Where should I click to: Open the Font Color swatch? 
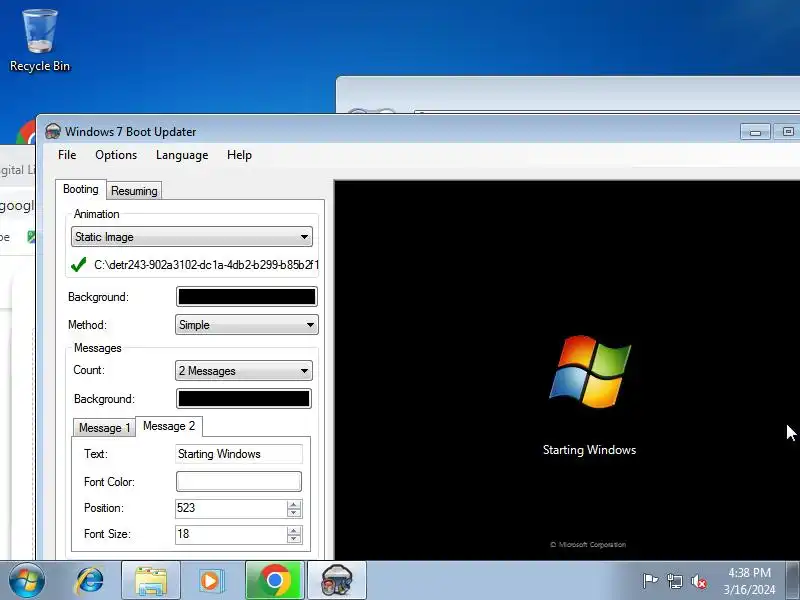click(239, 482)
